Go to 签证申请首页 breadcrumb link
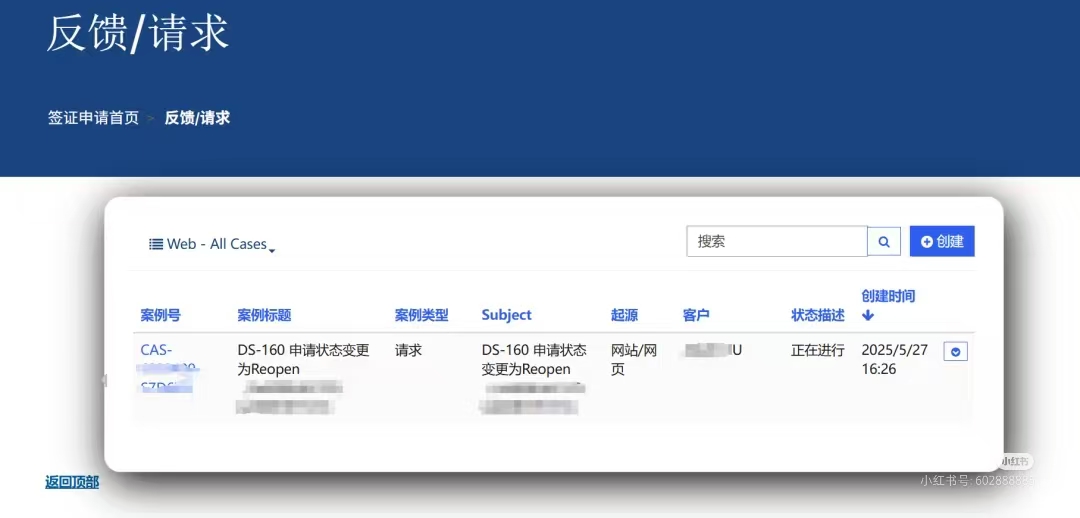This screenshot has height=518, width=1080. click(x=93, y=118)
